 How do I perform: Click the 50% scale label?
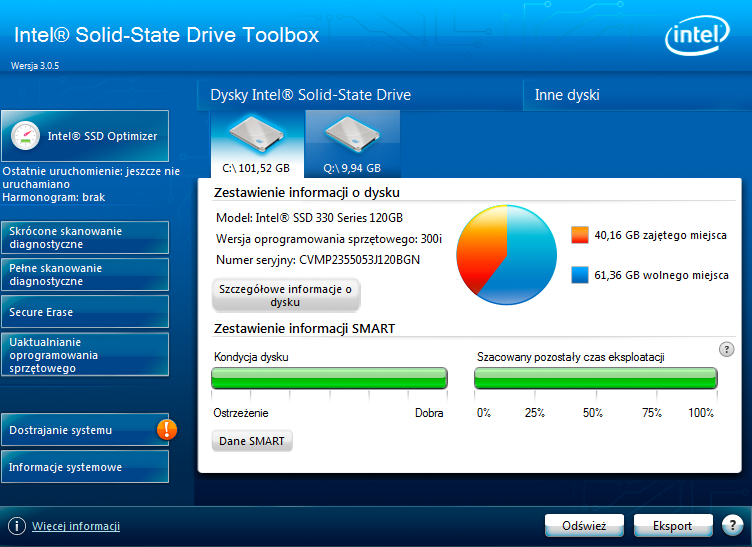coord(593,413)
